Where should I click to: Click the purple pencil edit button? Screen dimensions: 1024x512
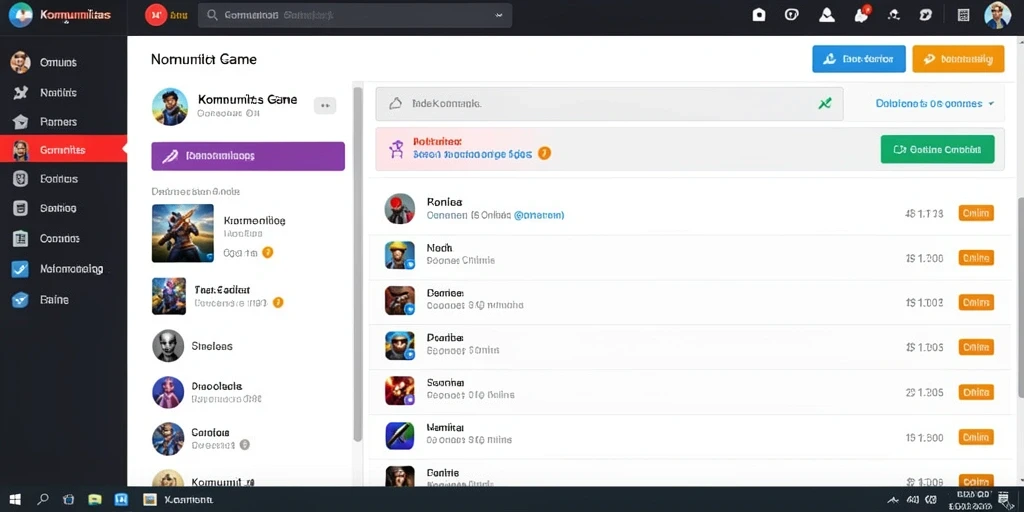(248, 156)
